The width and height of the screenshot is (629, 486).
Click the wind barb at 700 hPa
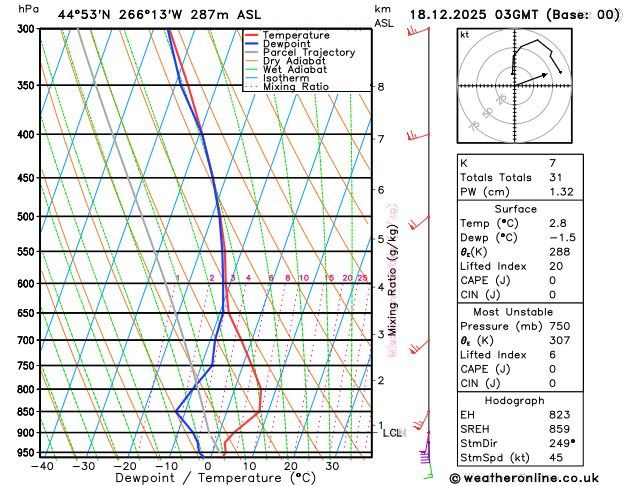click(x=420, y=347)
